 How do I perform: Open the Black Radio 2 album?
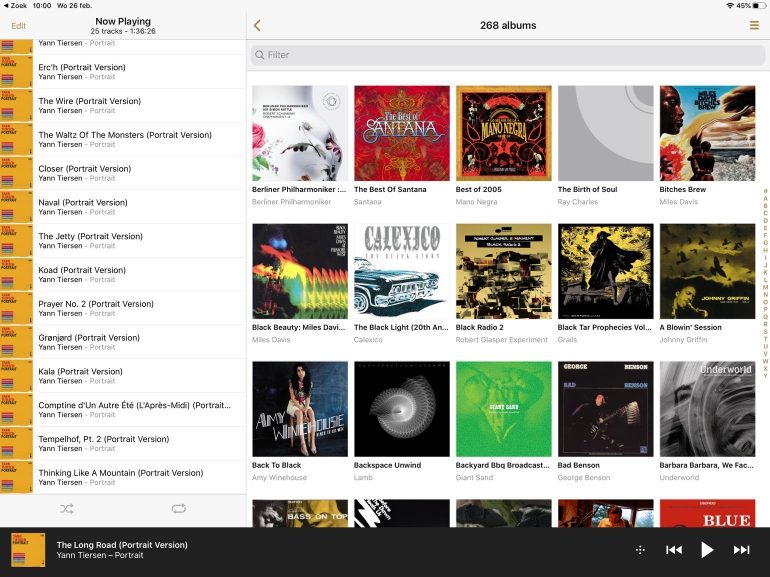pyautogui.click(x=503, y=271)
